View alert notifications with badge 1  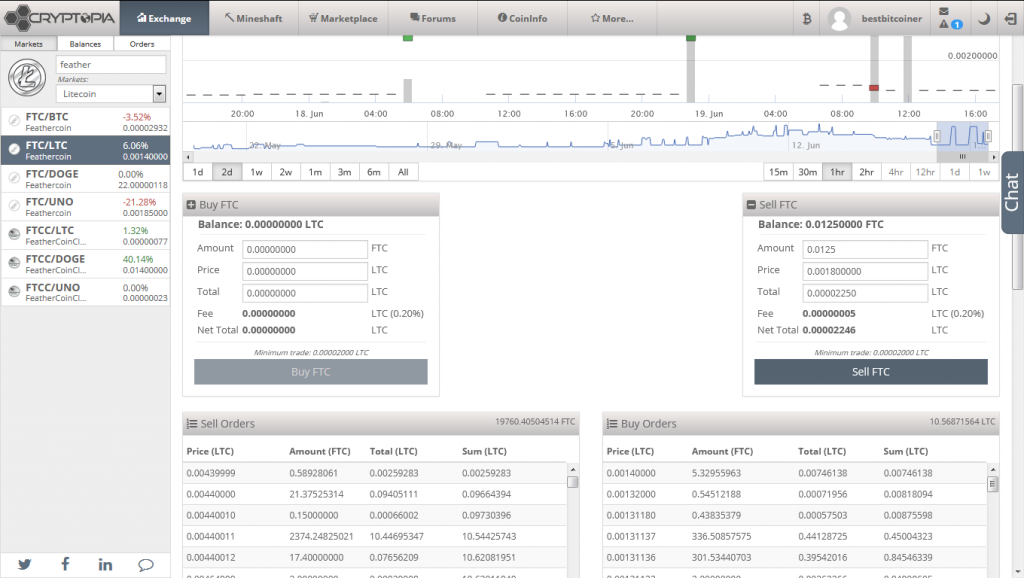[950, 24]
